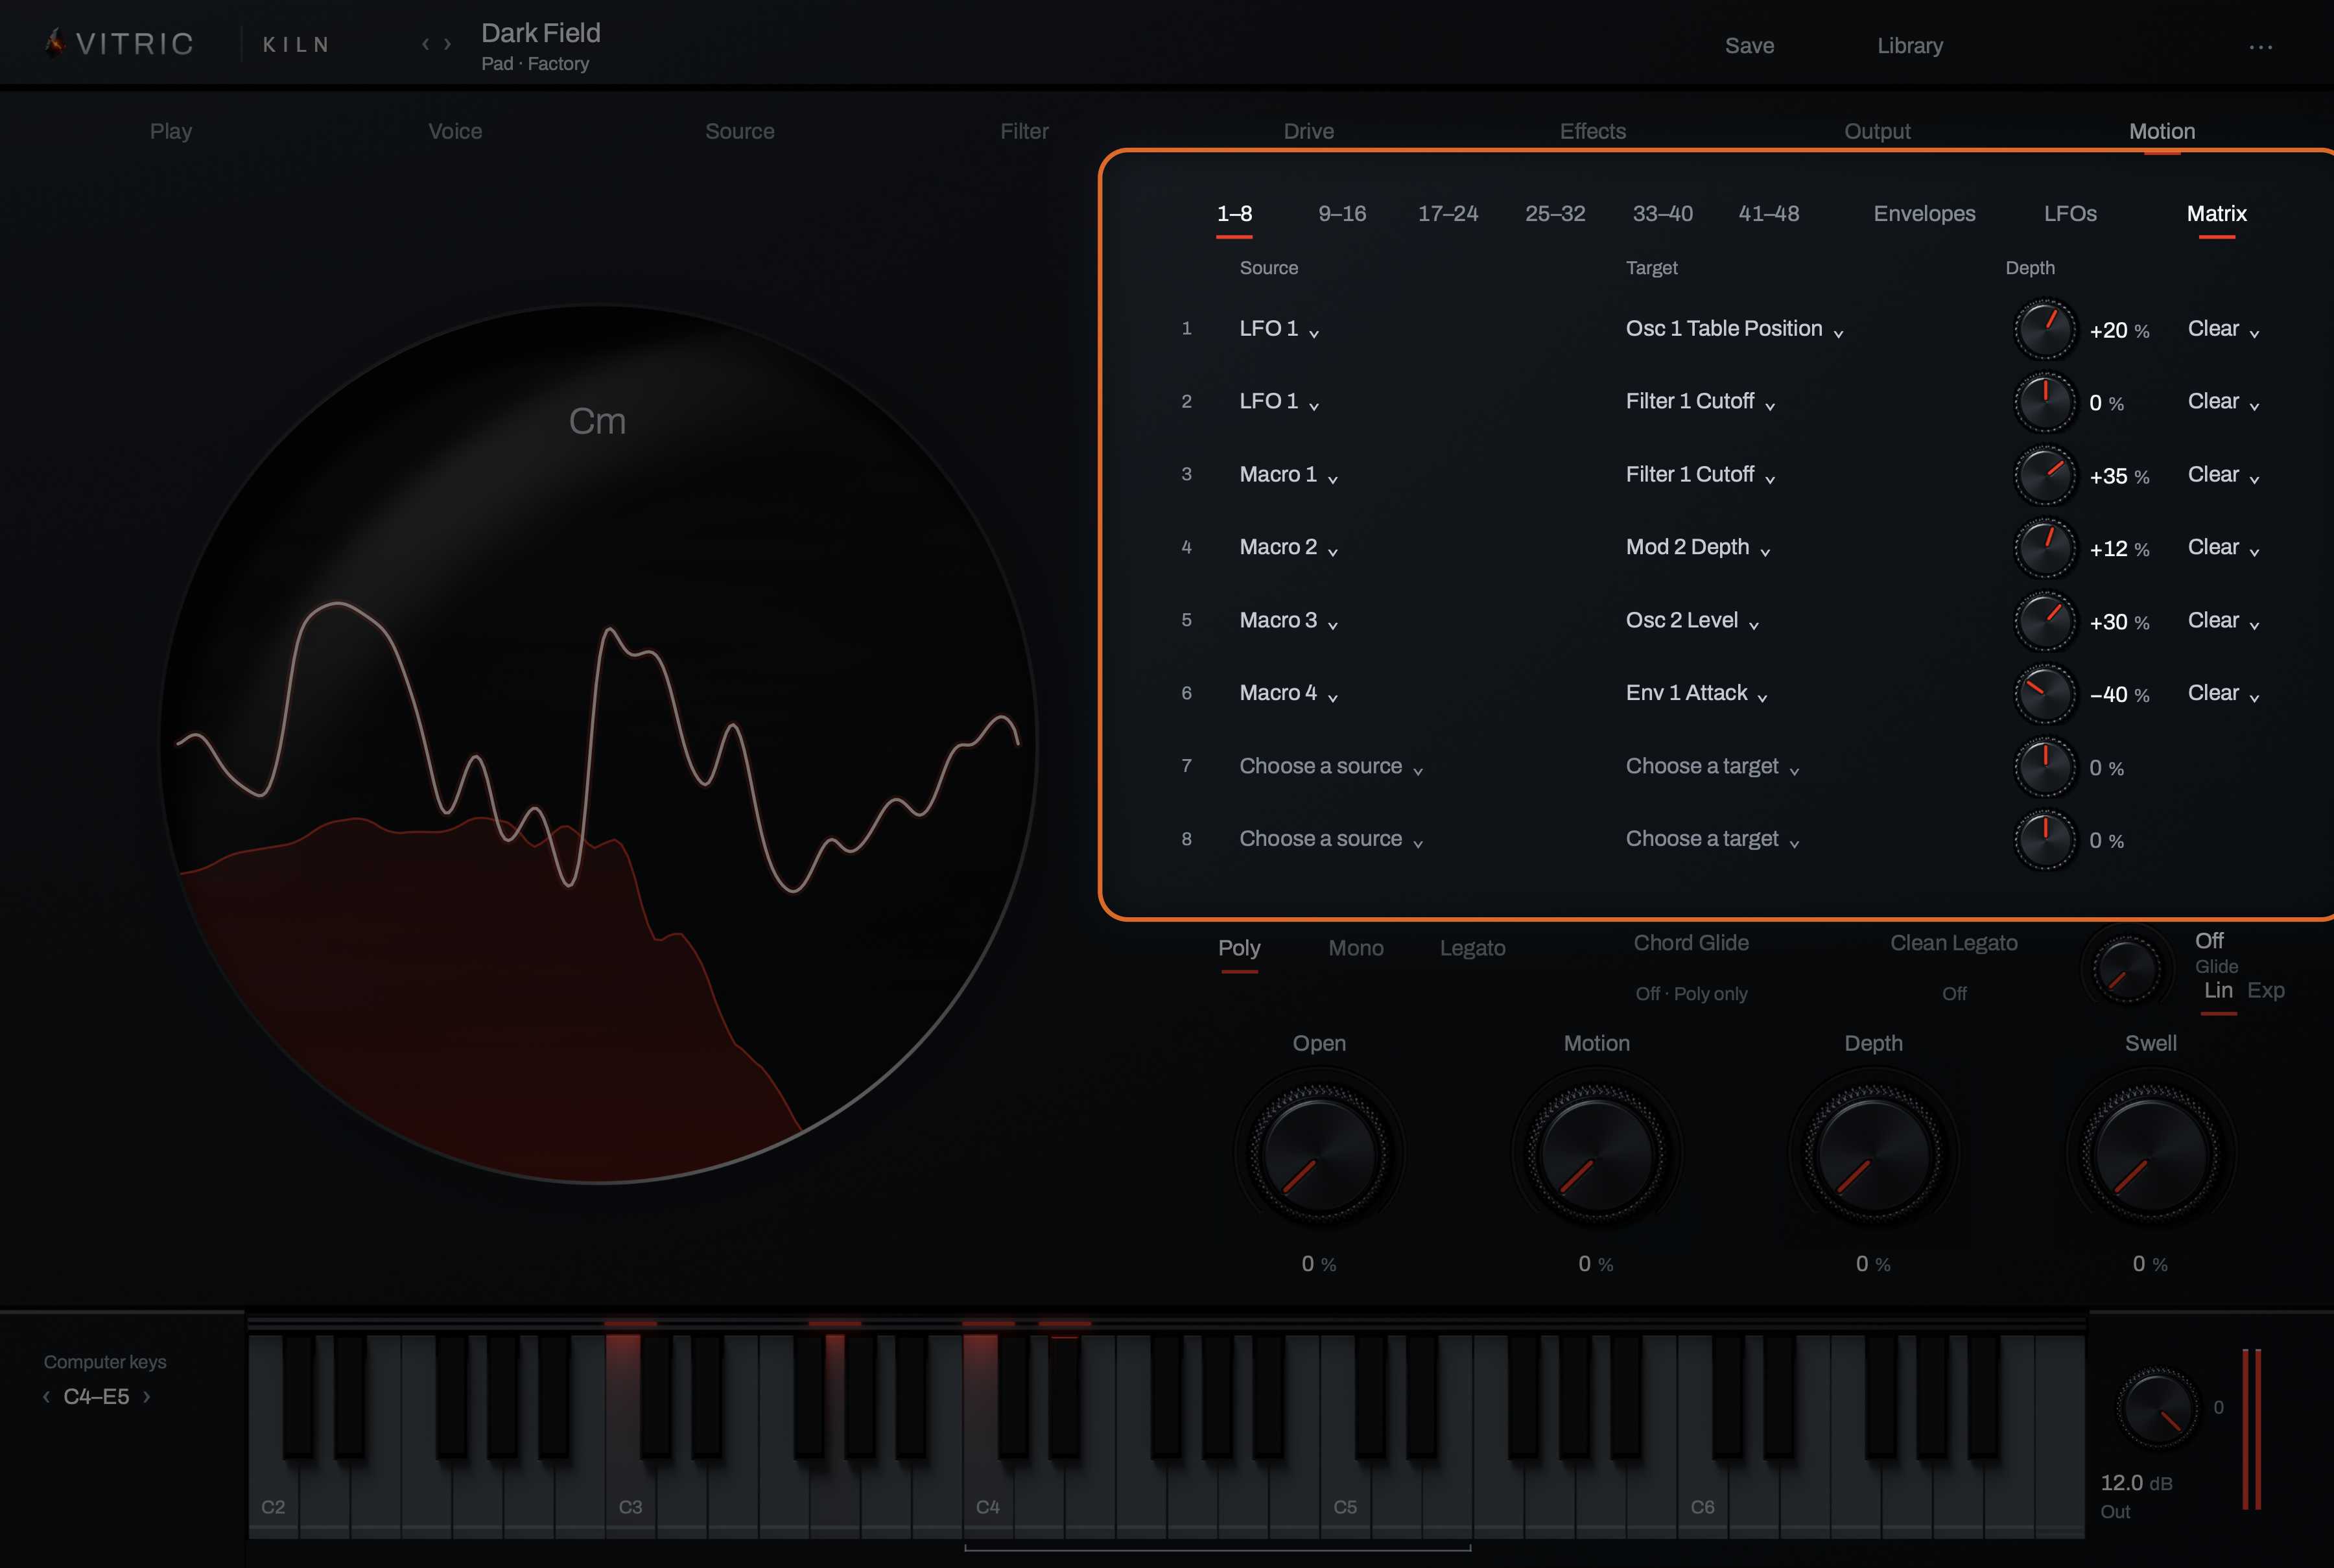Image resolution: width=2334 pixels, height=1568 pixels.
Task: Switch glide curve to Lin
Action: click(x=2218, y=990)
